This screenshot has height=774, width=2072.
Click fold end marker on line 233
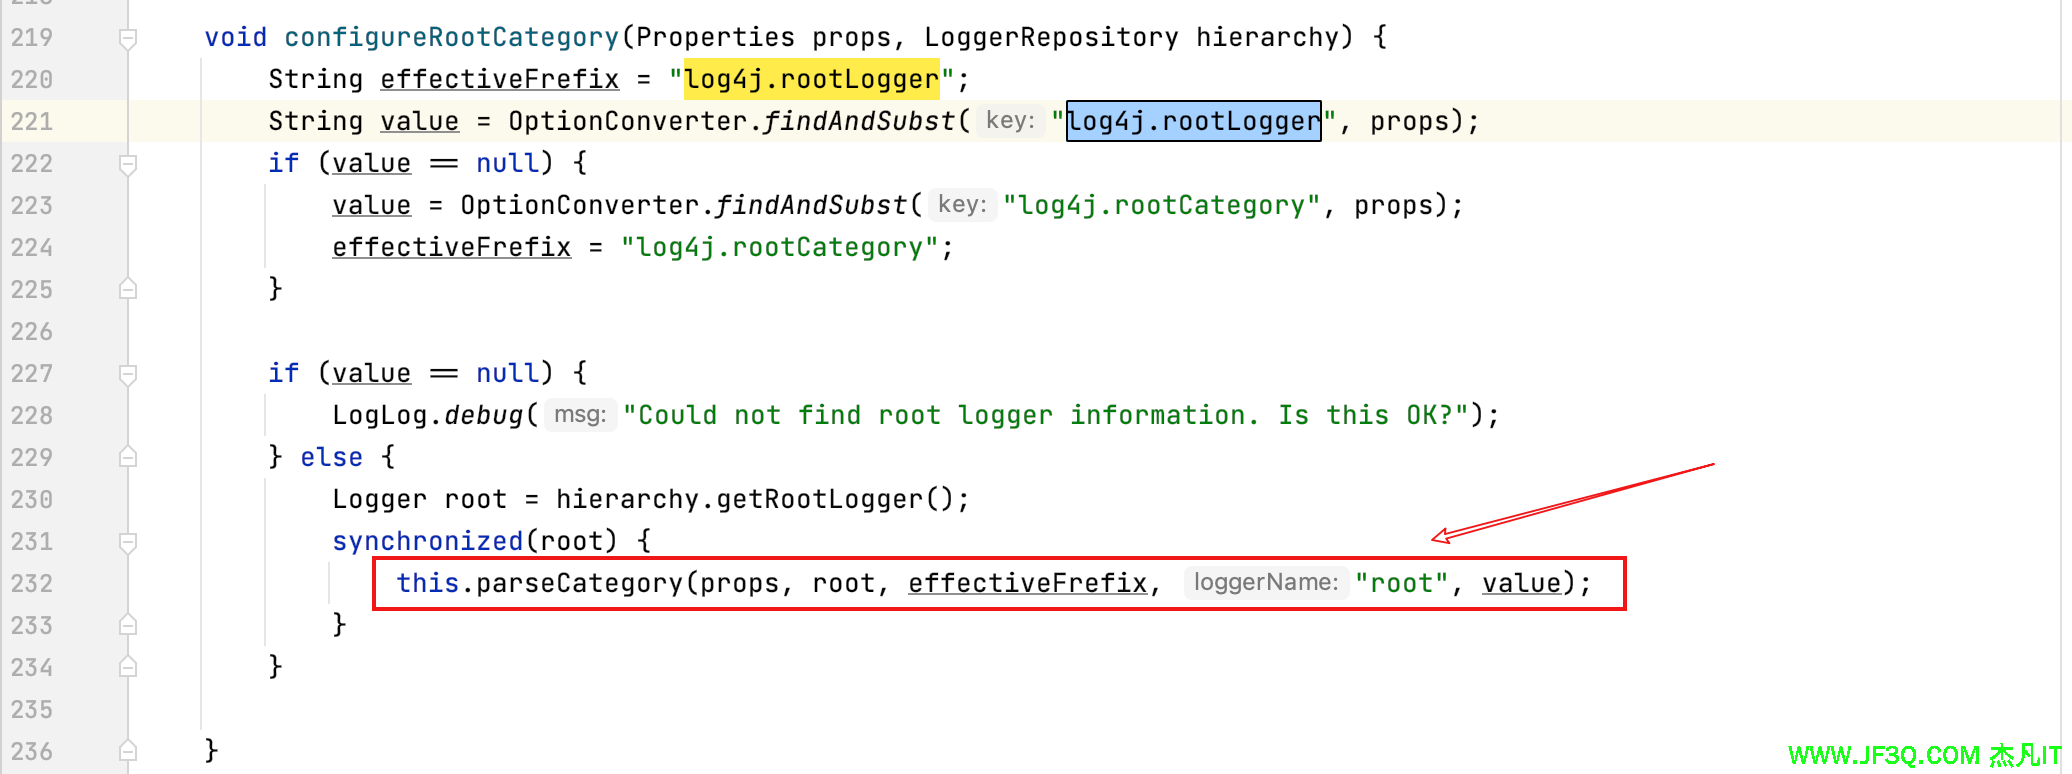point(128,625)
